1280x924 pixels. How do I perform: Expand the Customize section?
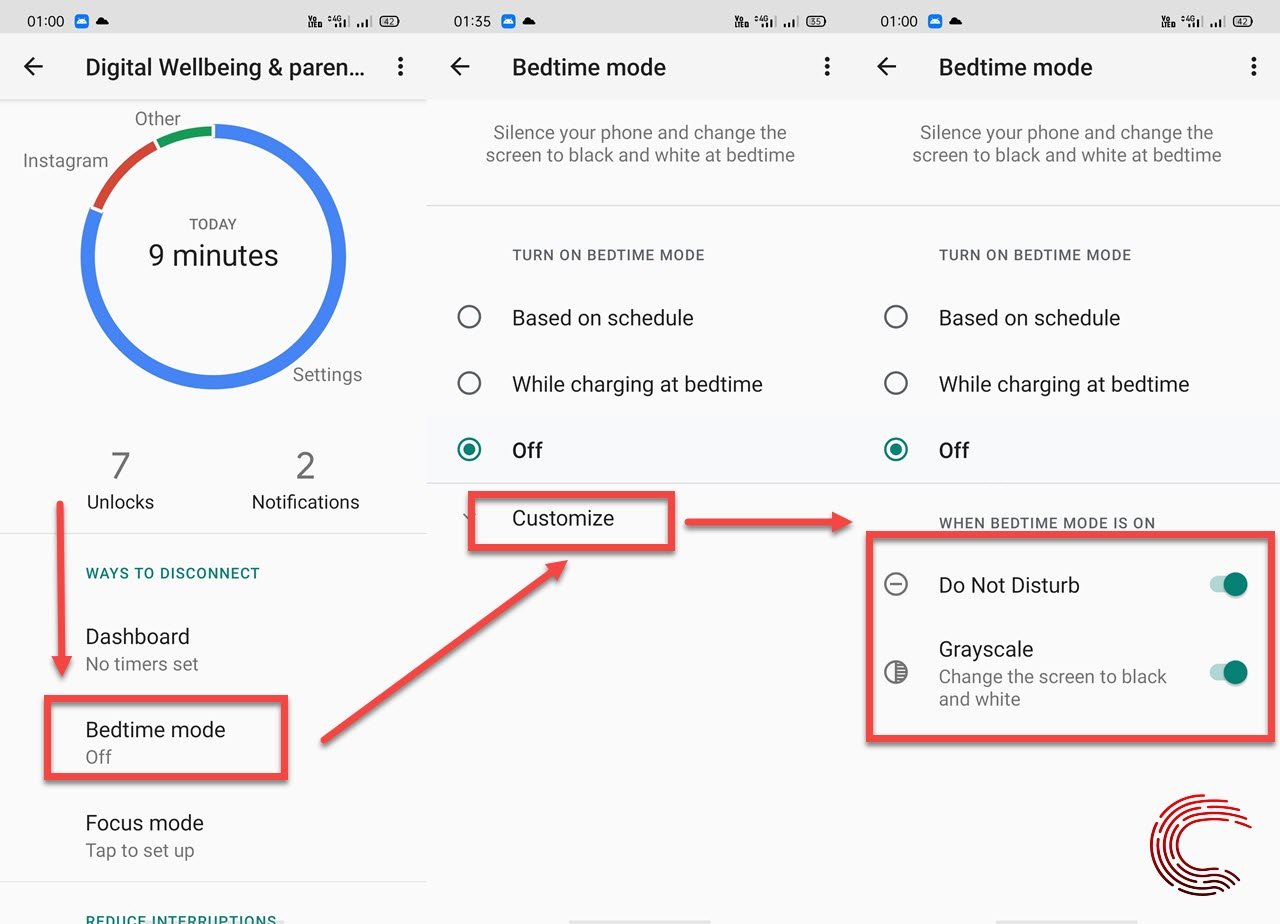tap(563, 518)
